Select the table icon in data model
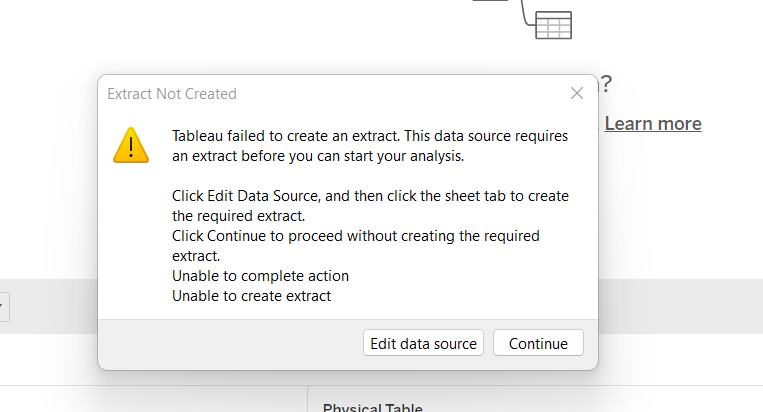 pos(553,24)
